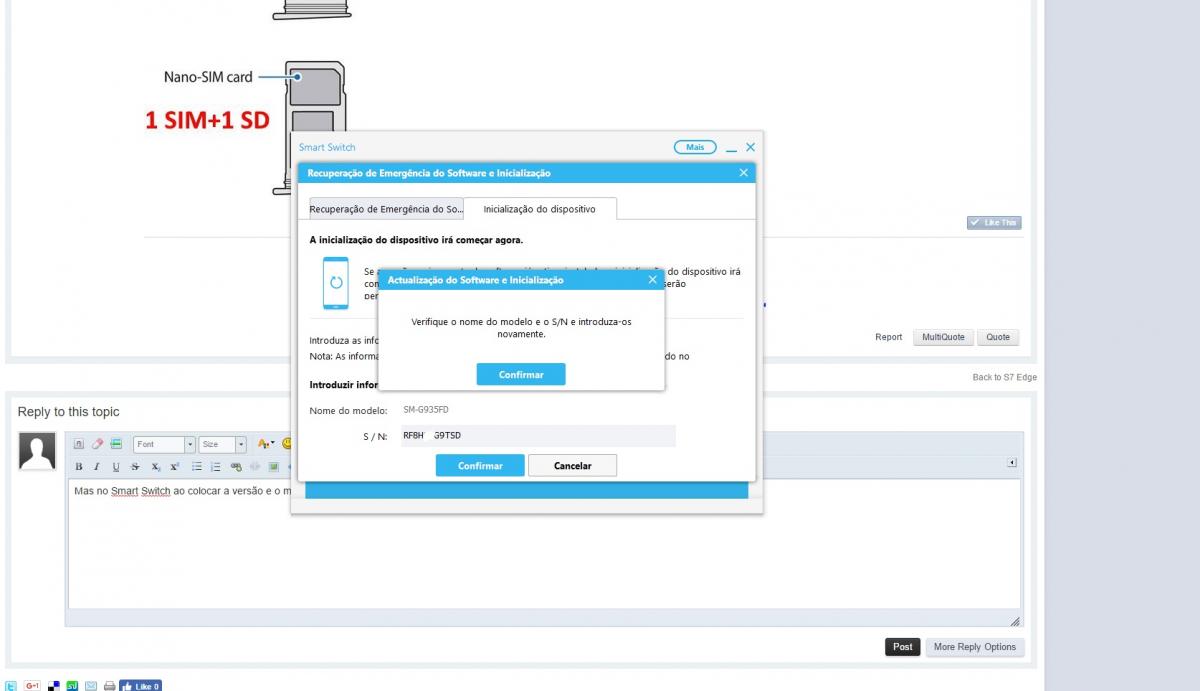Click the print topic icon
This screenshot has height=691, width=1200.
point(110,685)
